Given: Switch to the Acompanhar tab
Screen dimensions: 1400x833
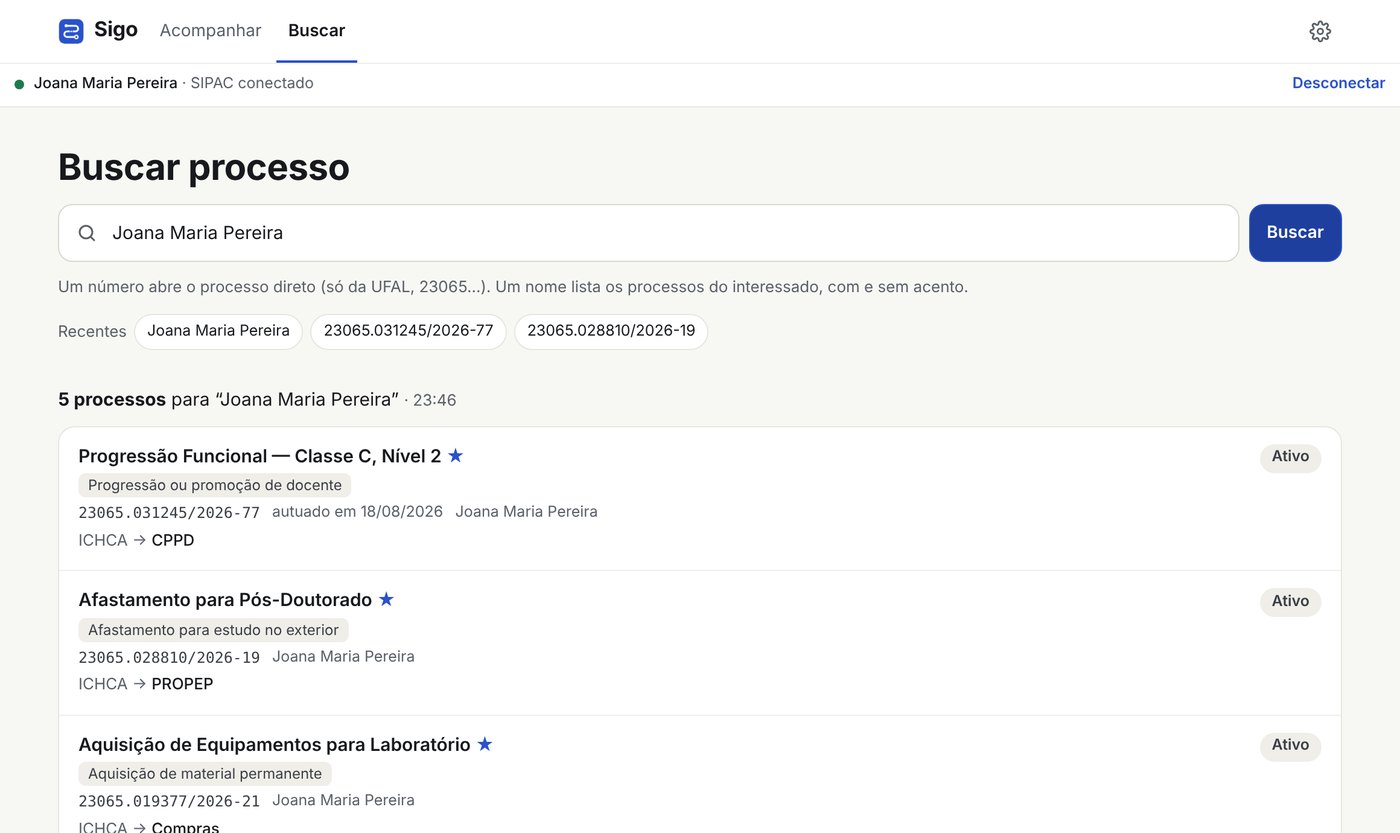Looking at the screenshot, I should coord(210,31).
